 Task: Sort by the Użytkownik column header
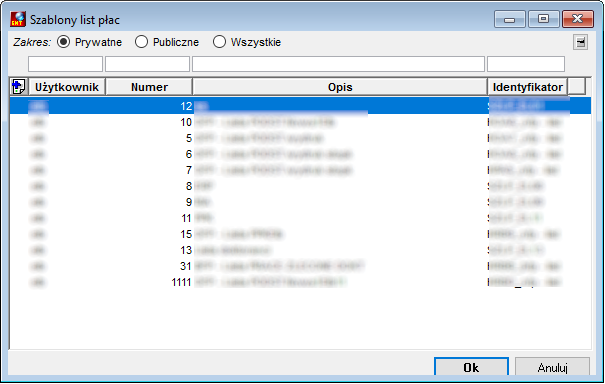(67, 87)
